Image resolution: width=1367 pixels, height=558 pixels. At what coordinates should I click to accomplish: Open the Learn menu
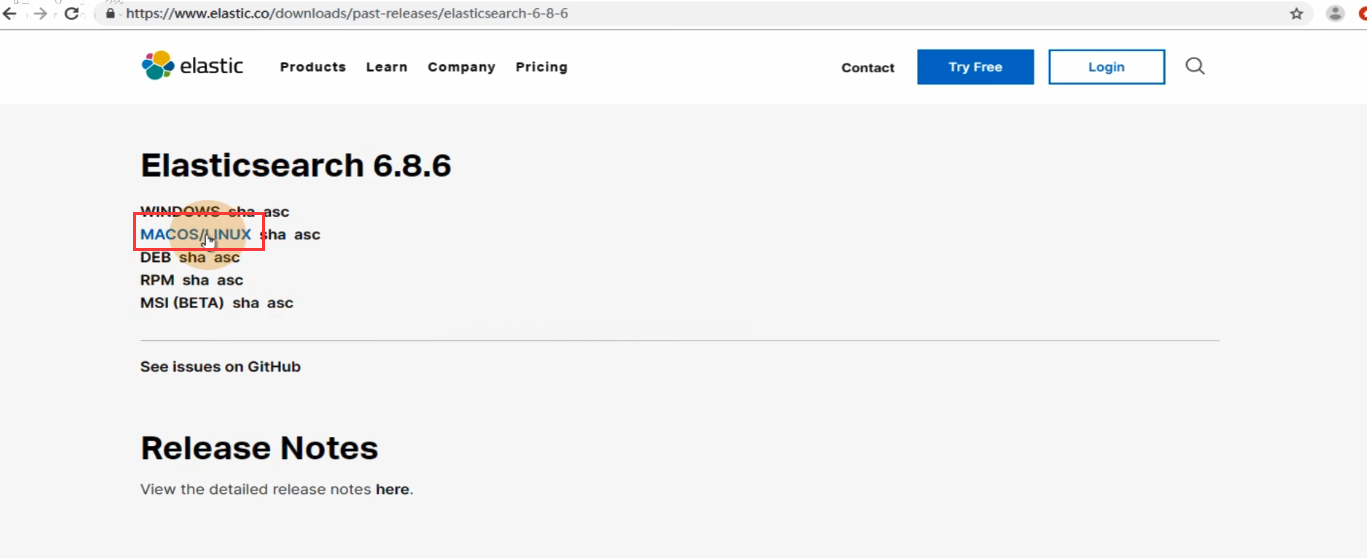click(x=386, y=67)
